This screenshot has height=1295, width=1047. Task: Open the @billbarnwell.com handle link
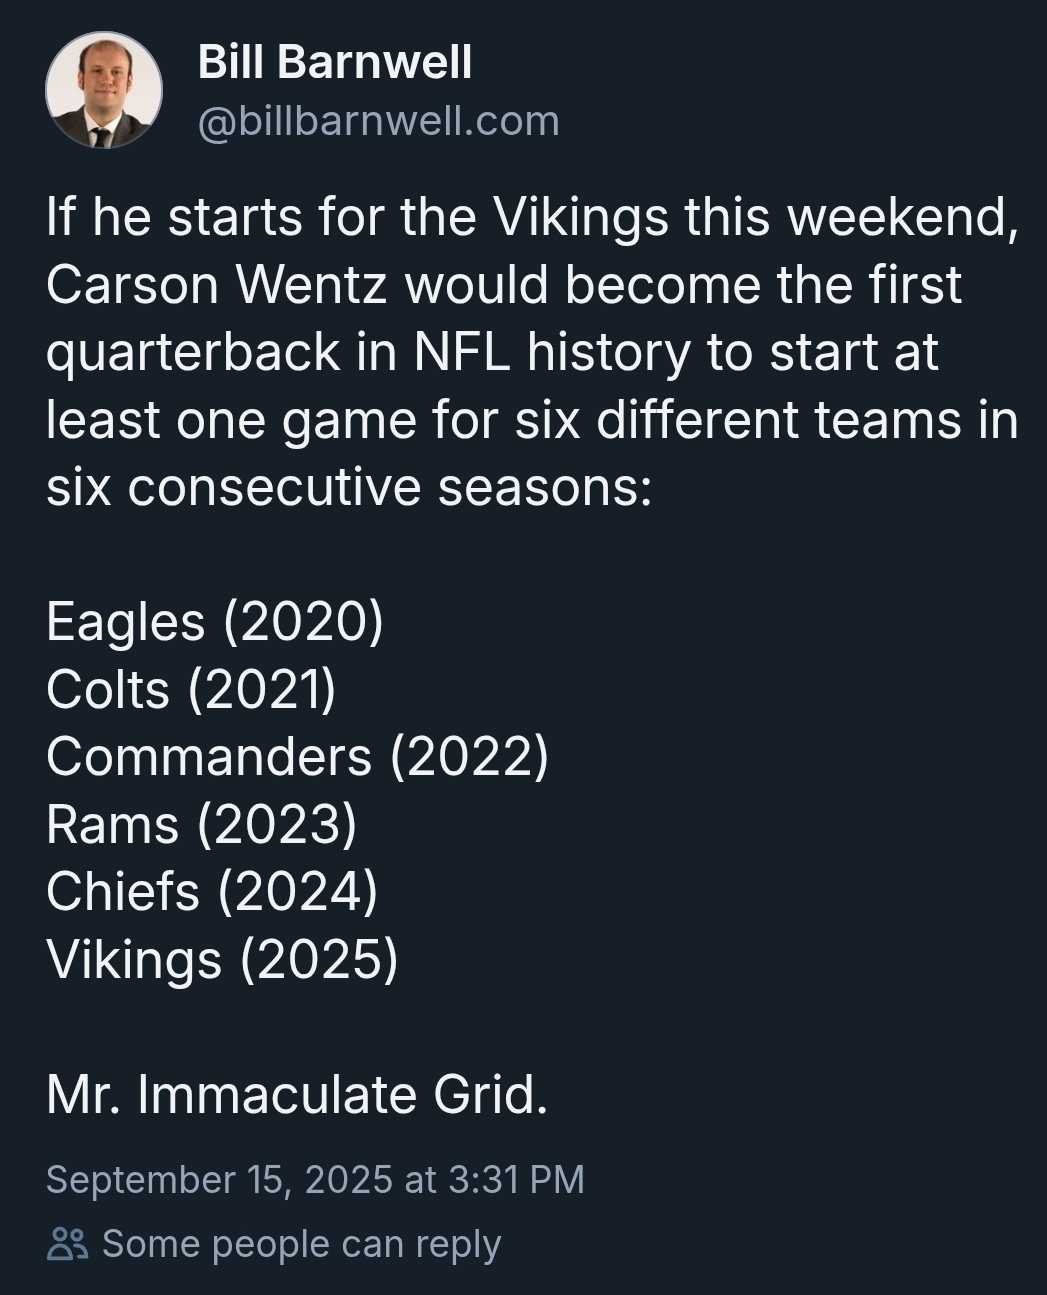tap(378, 121)
